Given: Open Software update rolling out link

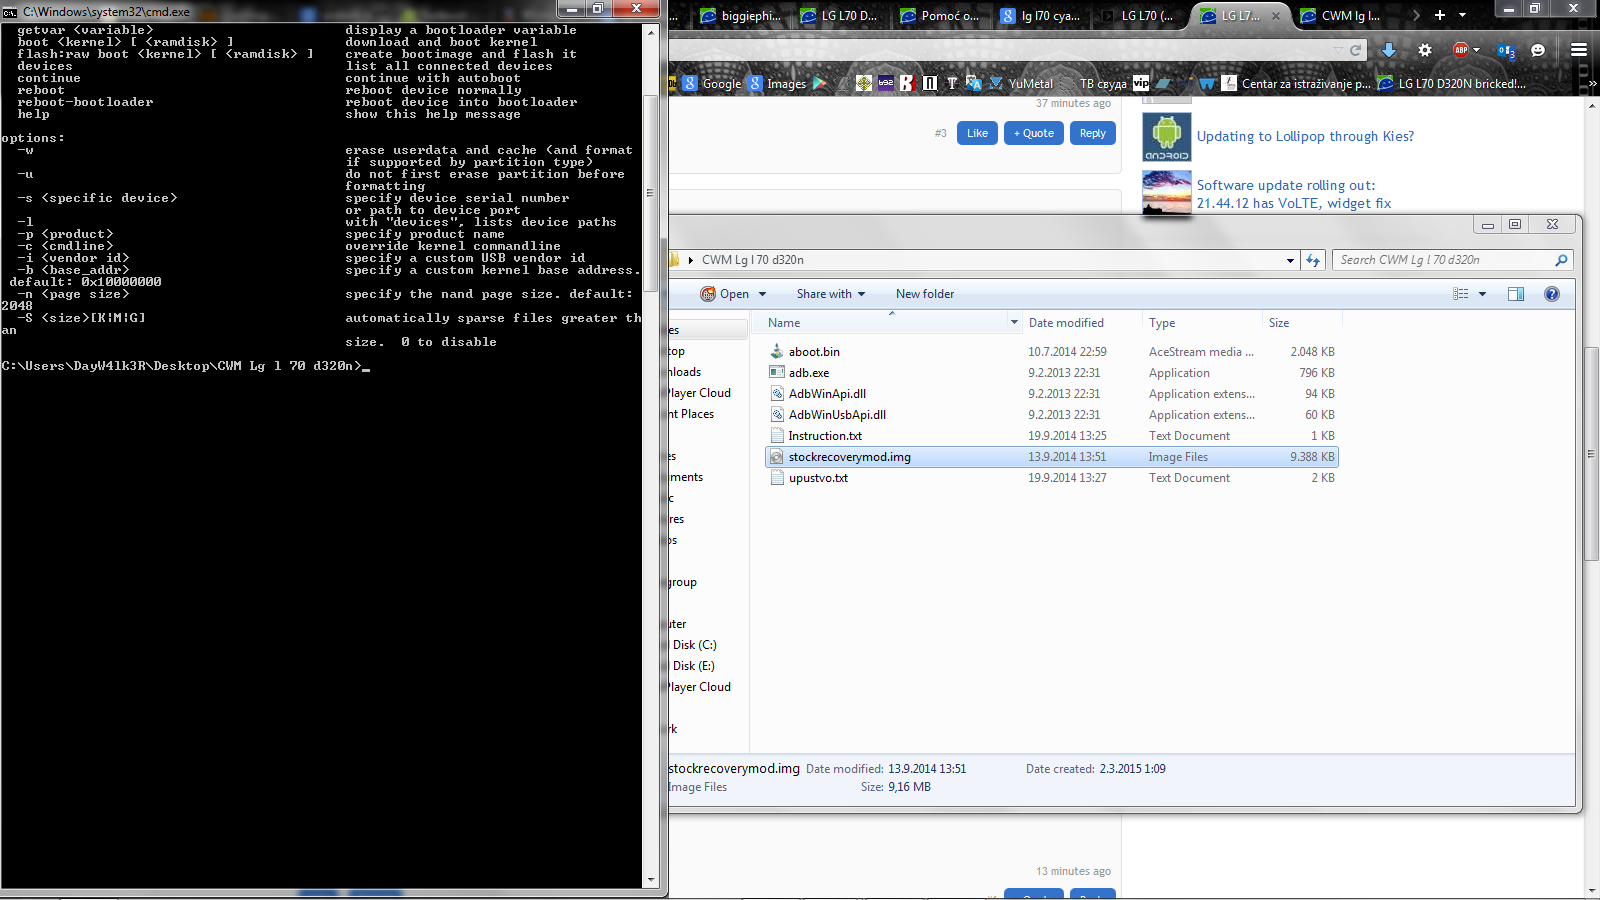Looking at the screenshot, I should pos(1293,194).
